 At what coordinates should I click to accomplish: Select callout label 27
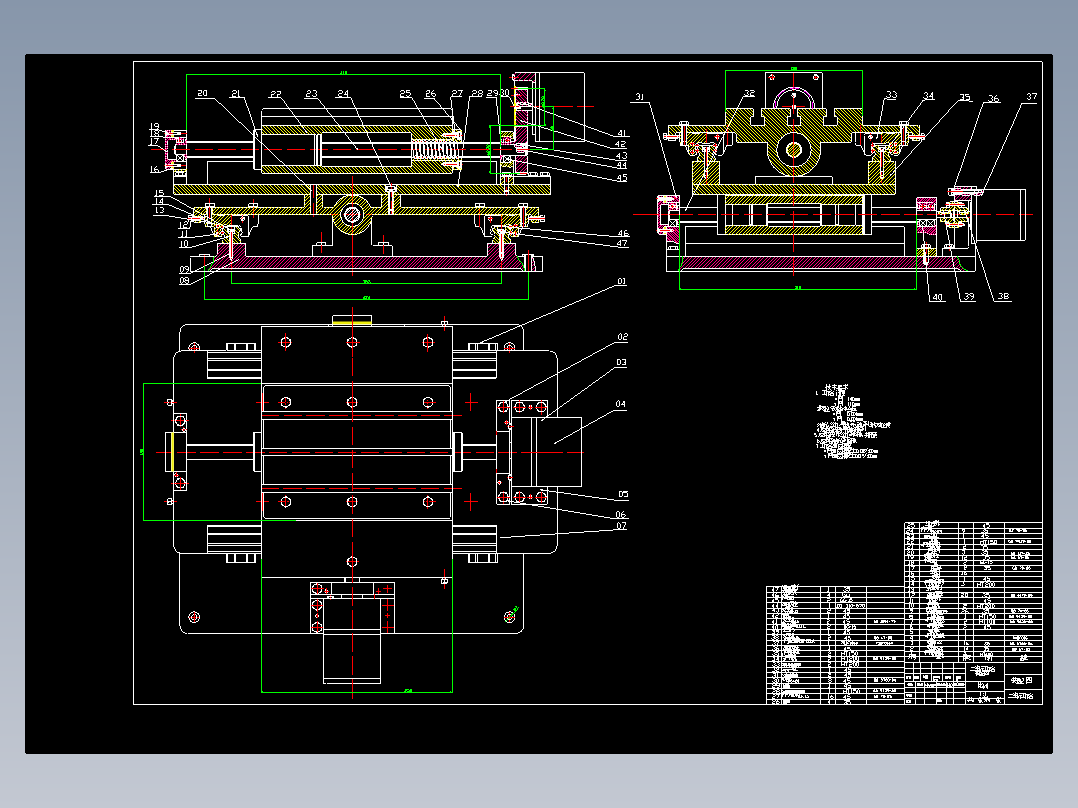pos(457,94)
